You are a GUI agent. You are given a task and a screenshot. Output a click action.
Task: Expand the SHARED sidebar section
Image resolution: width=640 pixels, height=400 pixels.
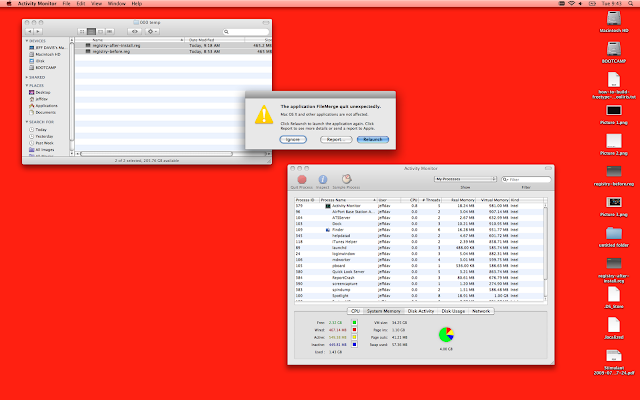coord(27,77)
